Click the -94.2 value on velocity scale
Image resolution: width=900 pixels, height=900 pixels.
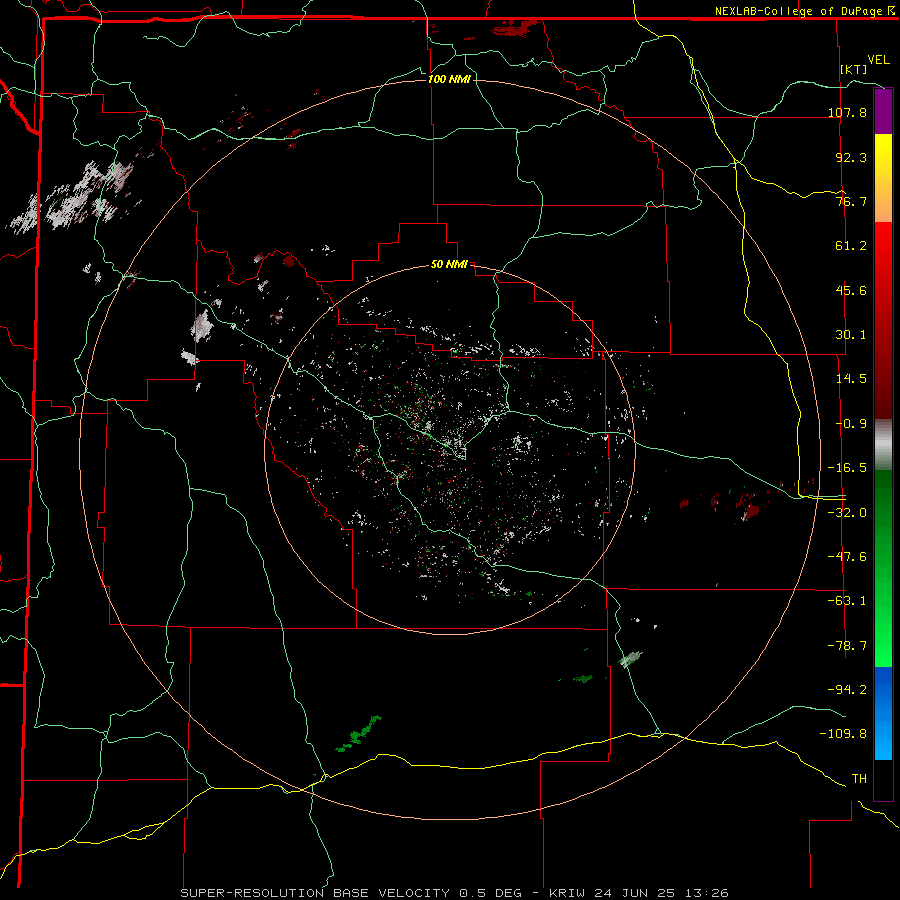[847, 689]
